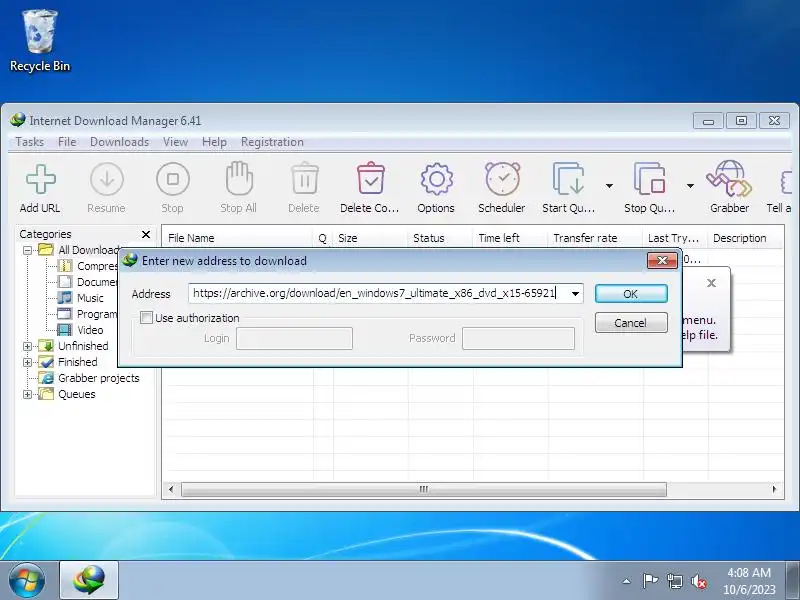Enable the Use authorization checkbox
The image size is (800, 600).
pos(146,317)
